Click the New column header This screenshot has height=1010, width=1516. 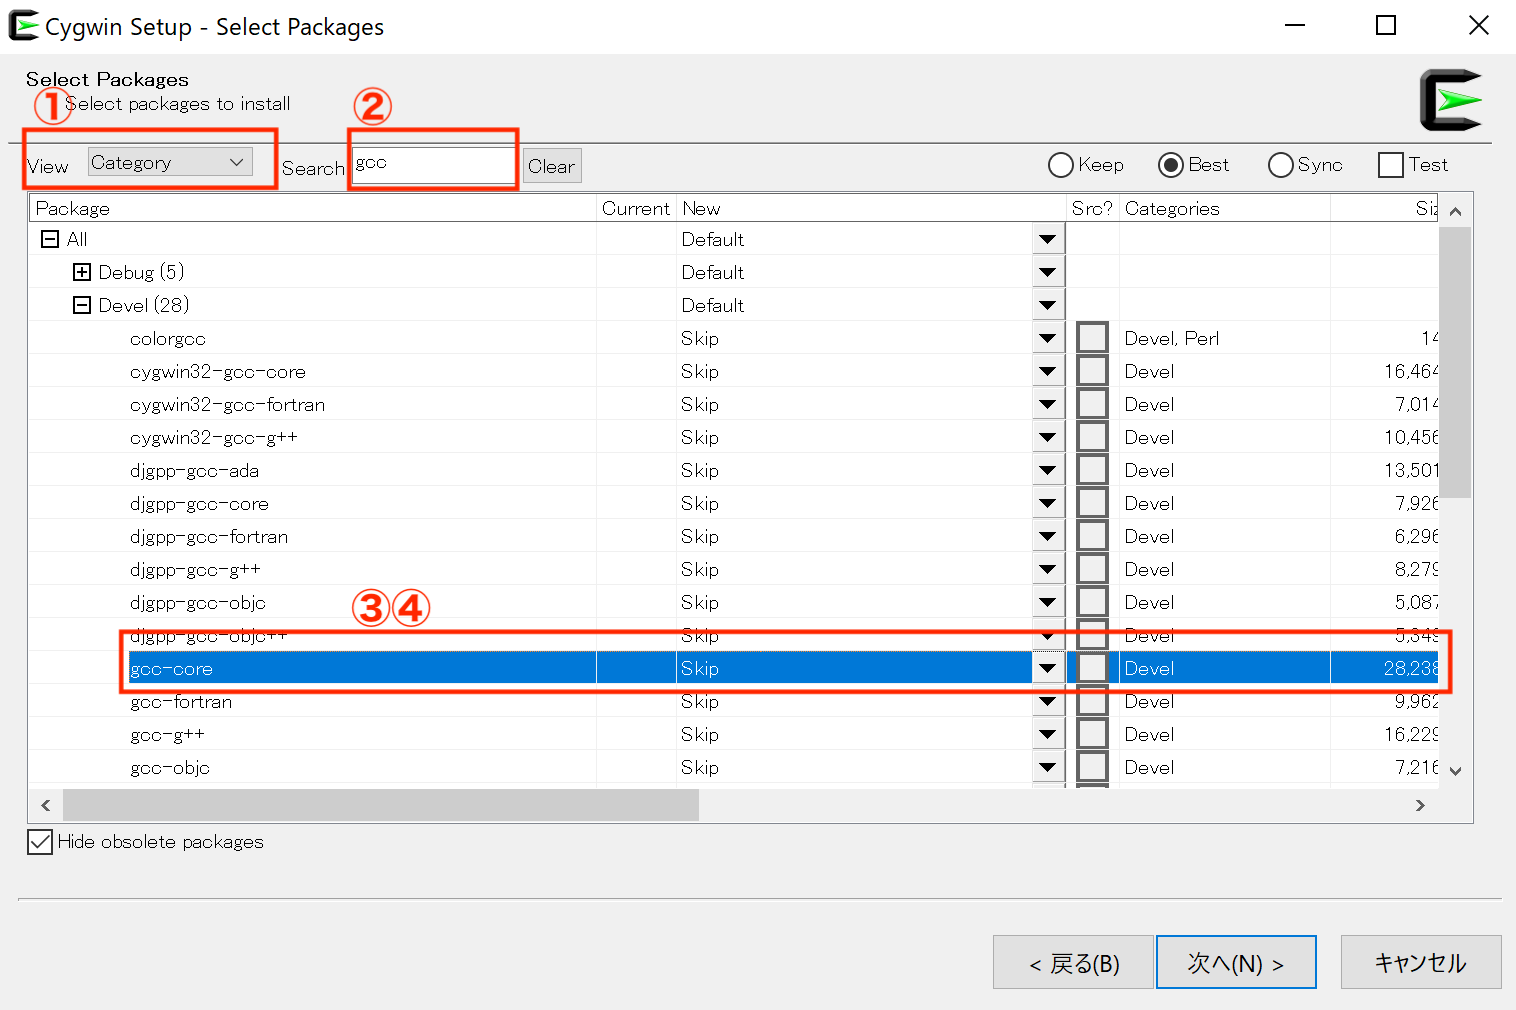(871, 208)
